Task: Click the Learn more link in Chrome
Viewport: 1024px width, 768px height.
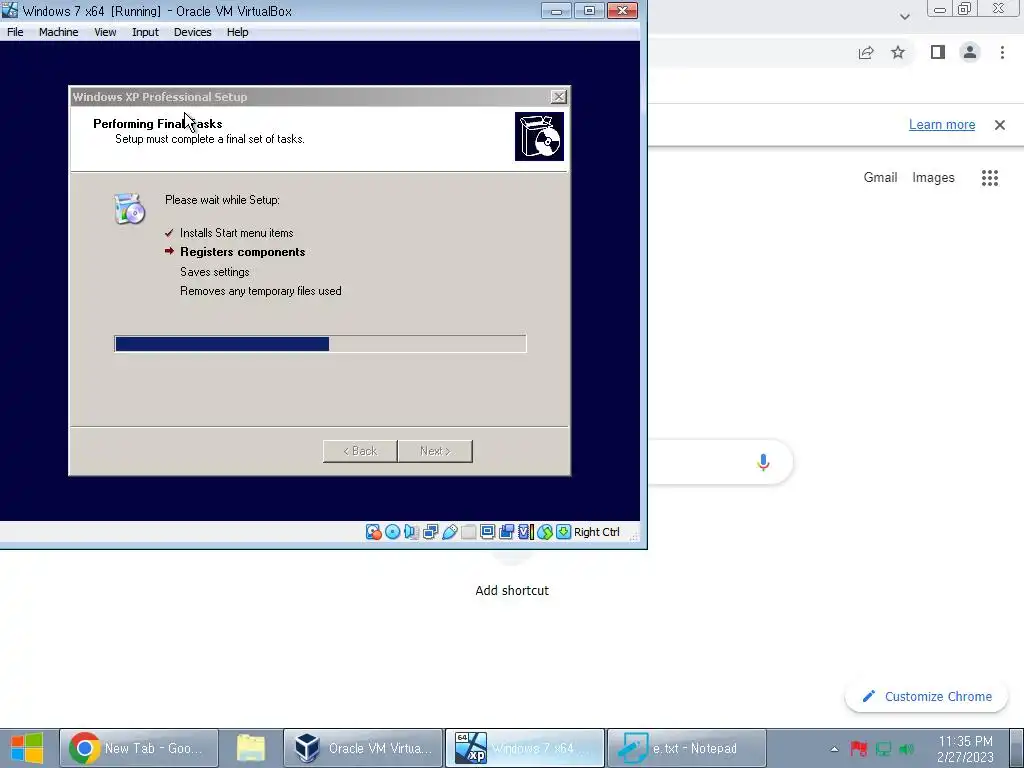Action: tap(942, 125)
